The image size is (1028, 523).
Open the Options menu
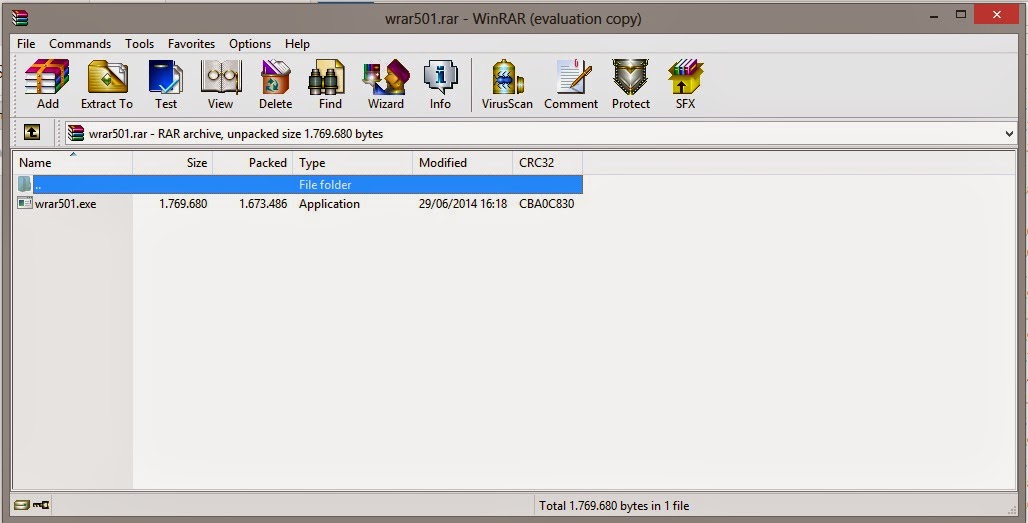pos(250,44)
